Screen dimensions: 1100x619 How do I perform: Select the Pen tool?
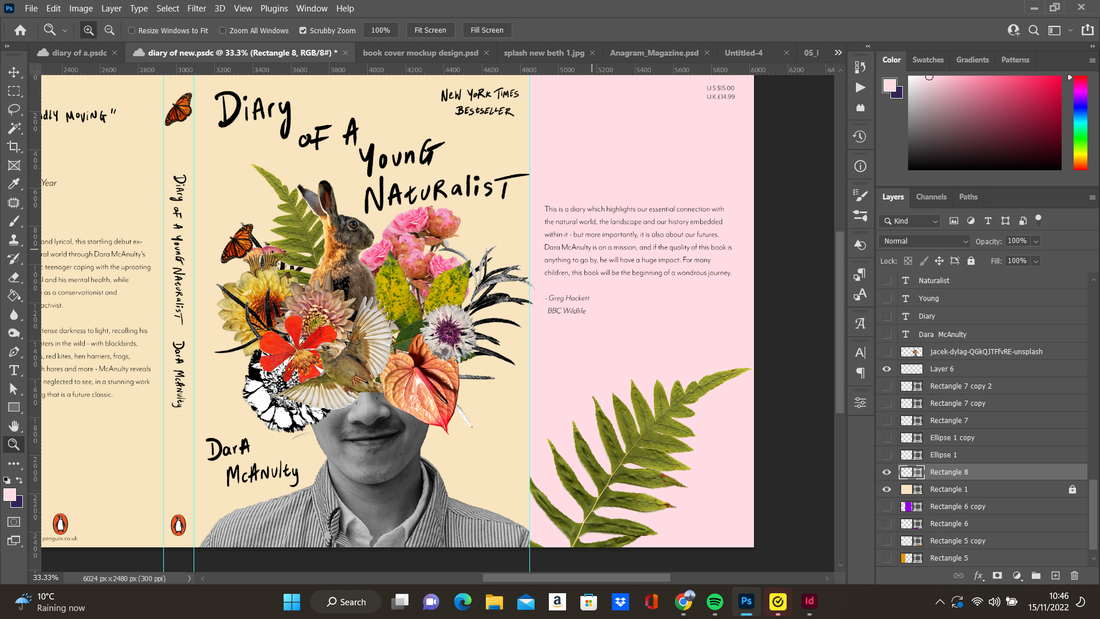click(x=13, y=352)
